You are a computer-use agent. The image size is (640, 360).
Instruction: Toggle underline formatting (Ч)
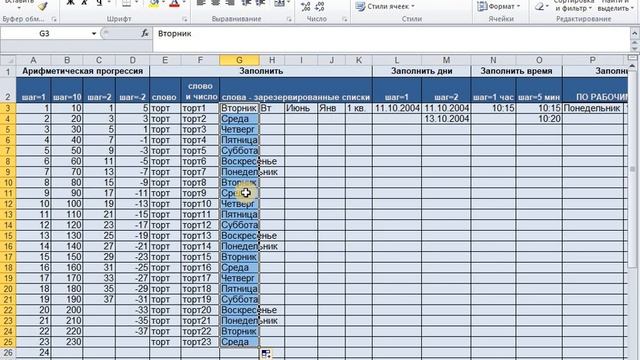tap(99, 3)
